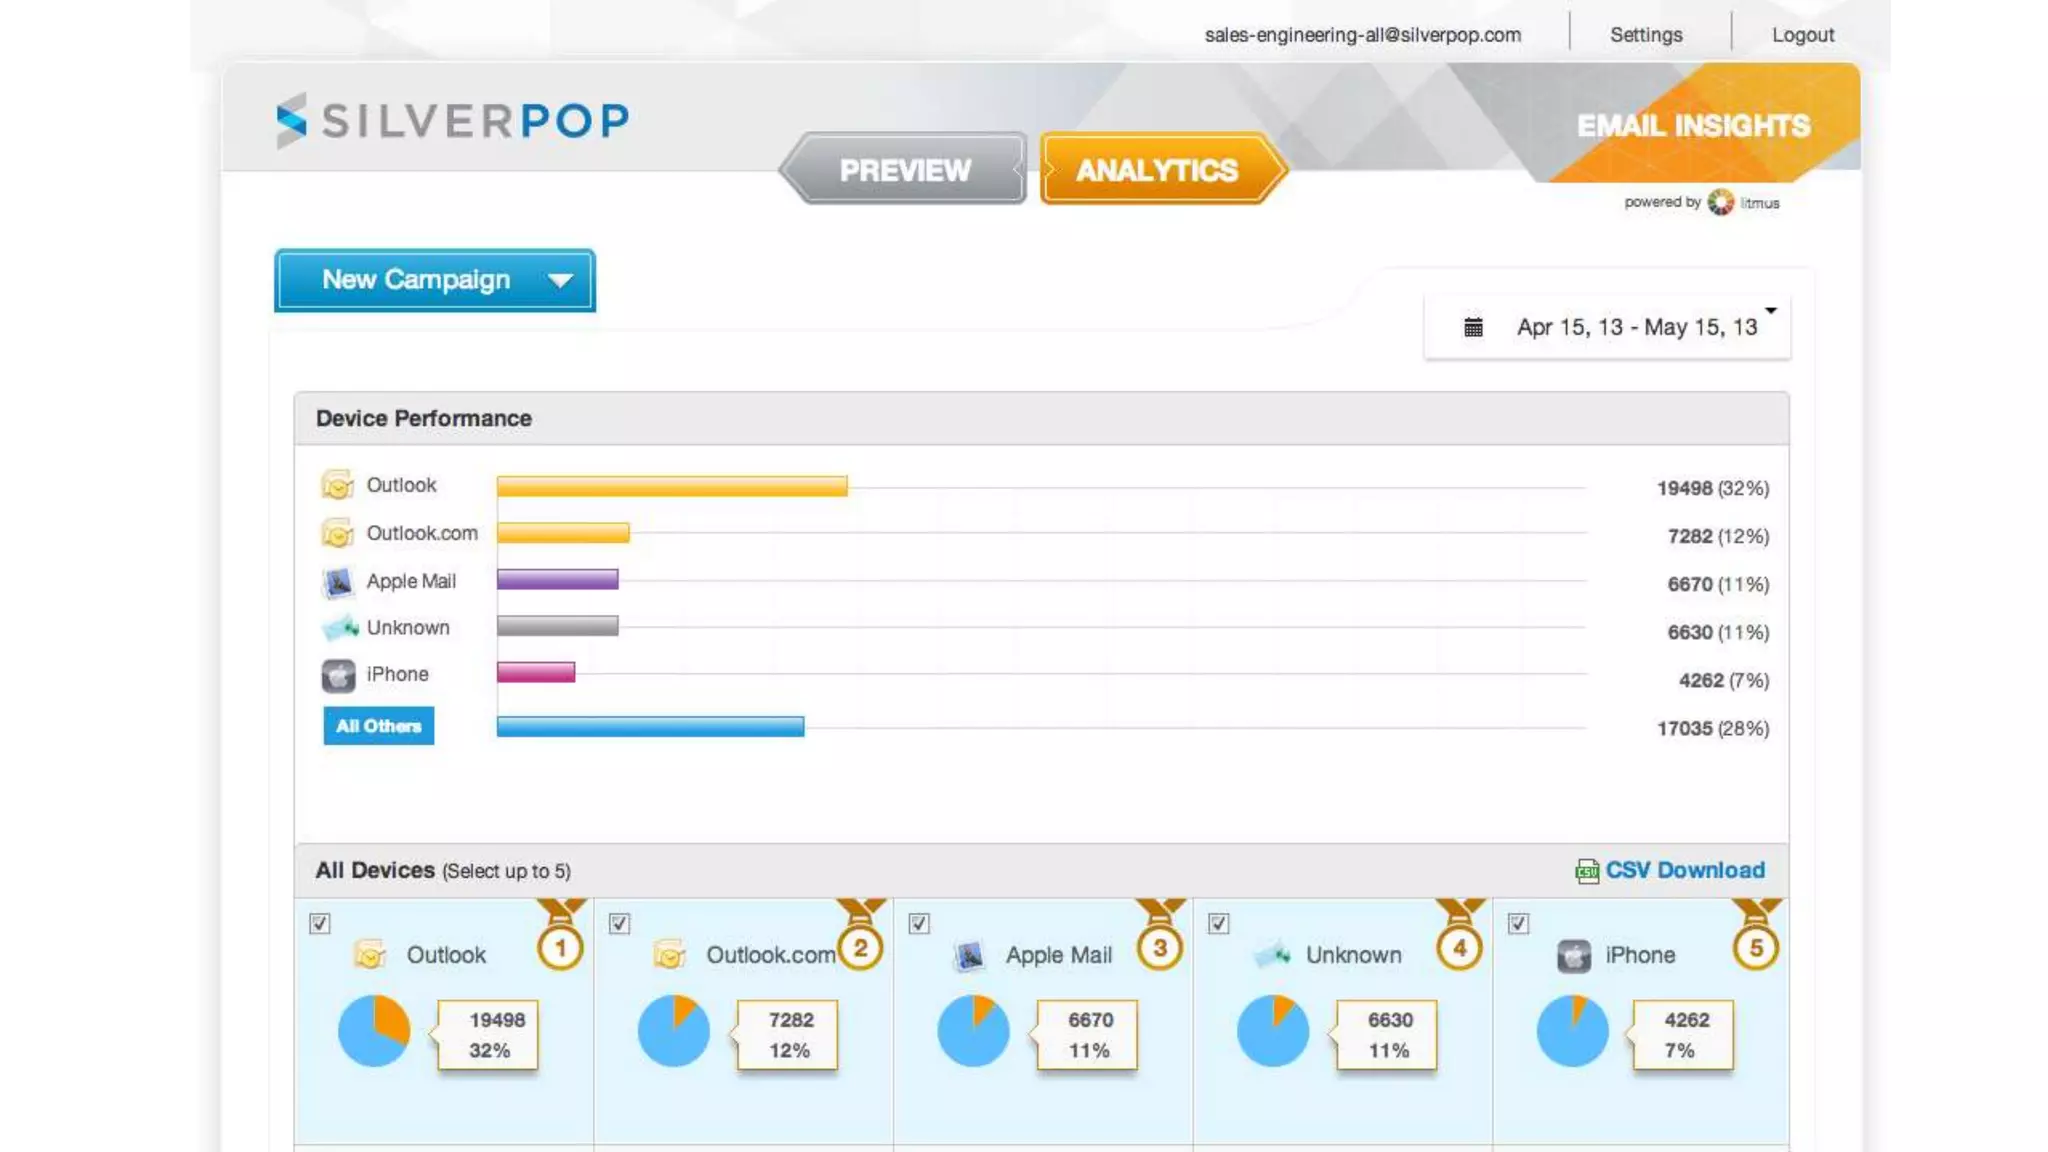Viewport: 2048px width, 1152px height.
Task: Click the Apple Mail row label
Action: [411, 581]
